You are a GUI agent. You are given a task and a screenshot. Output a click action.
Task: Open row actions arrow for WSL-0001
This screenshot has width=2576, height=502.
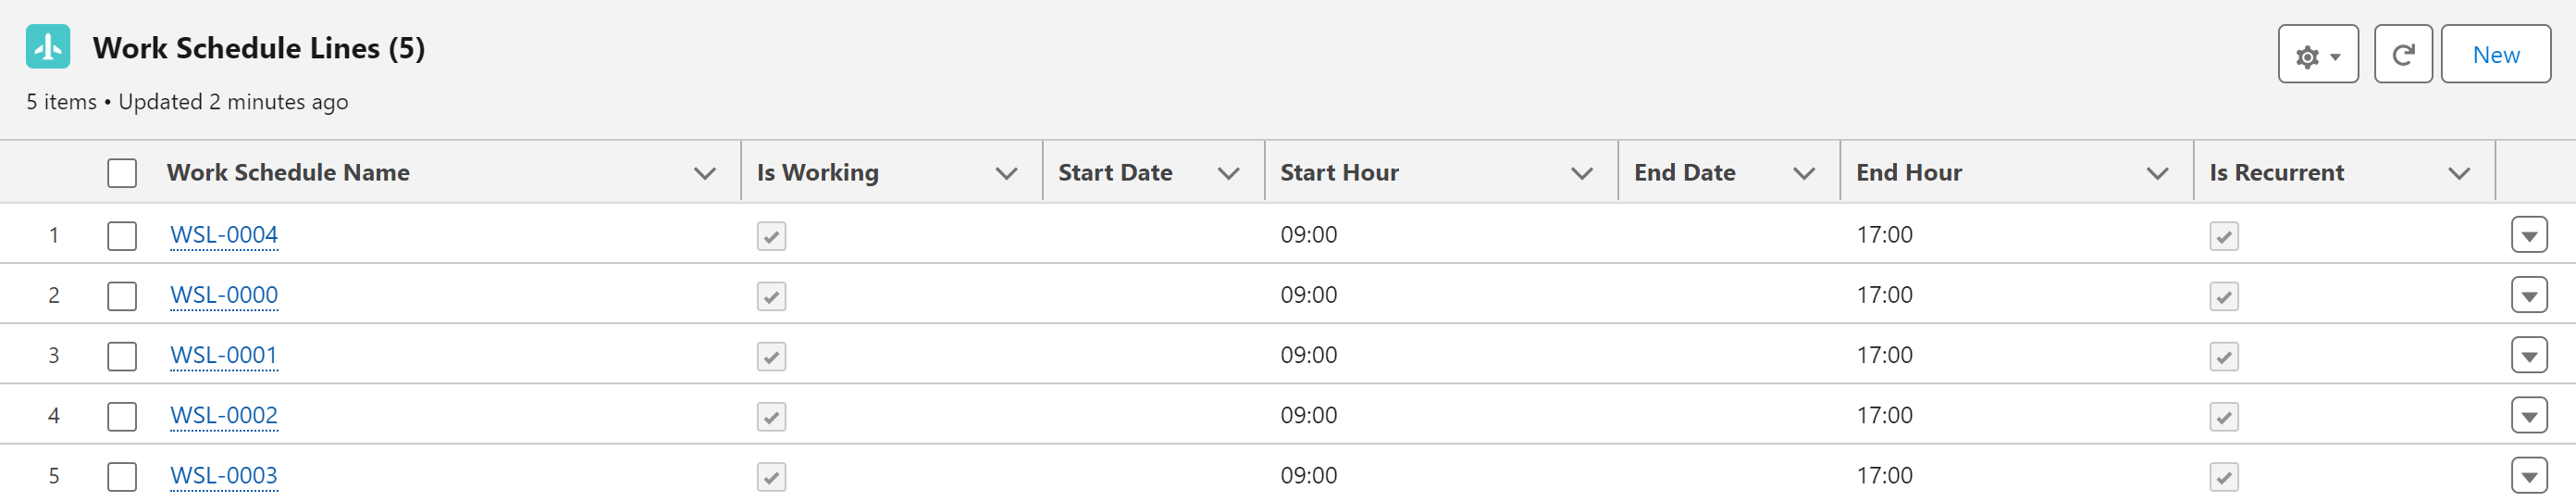point(2528,356)
